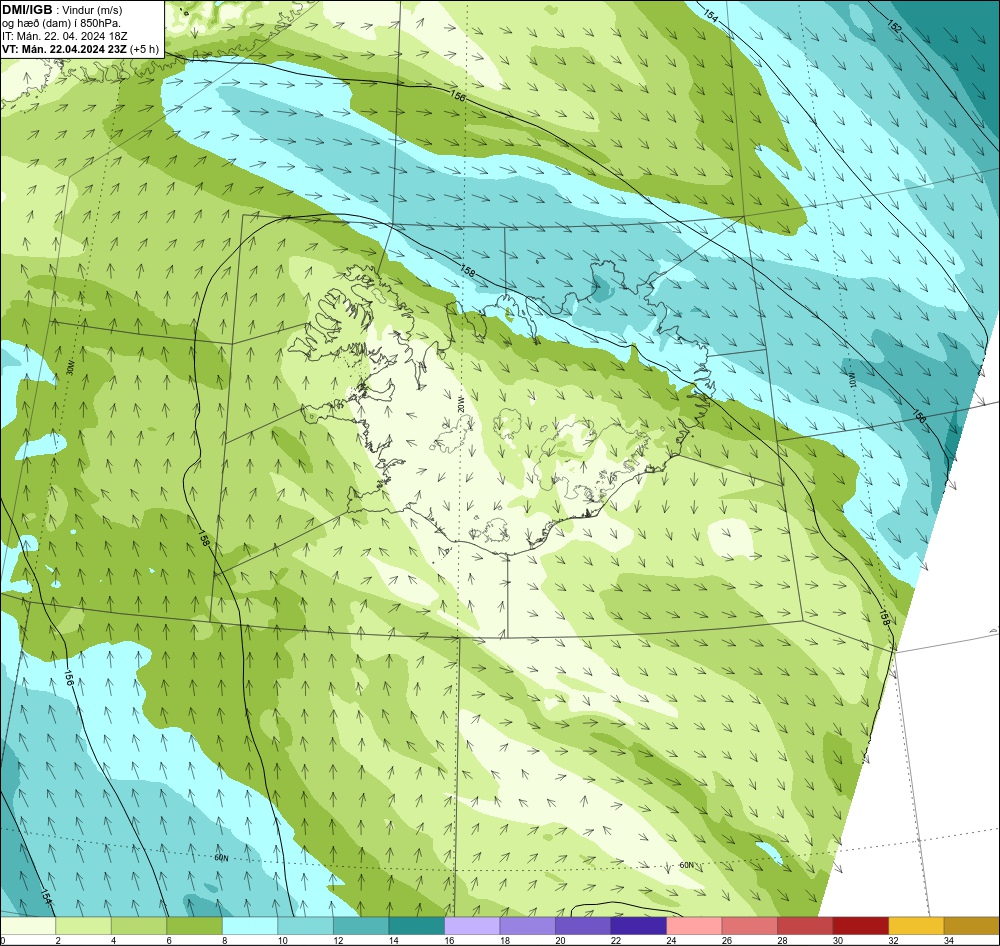Select the 10–12 m/s light teal legend swatch
The image size is (1000, 946).
point(305,926)
